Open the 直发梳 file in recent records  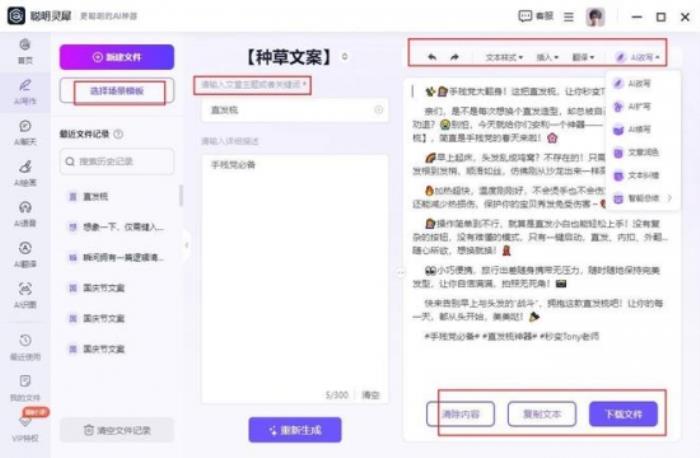pos(117,196)
